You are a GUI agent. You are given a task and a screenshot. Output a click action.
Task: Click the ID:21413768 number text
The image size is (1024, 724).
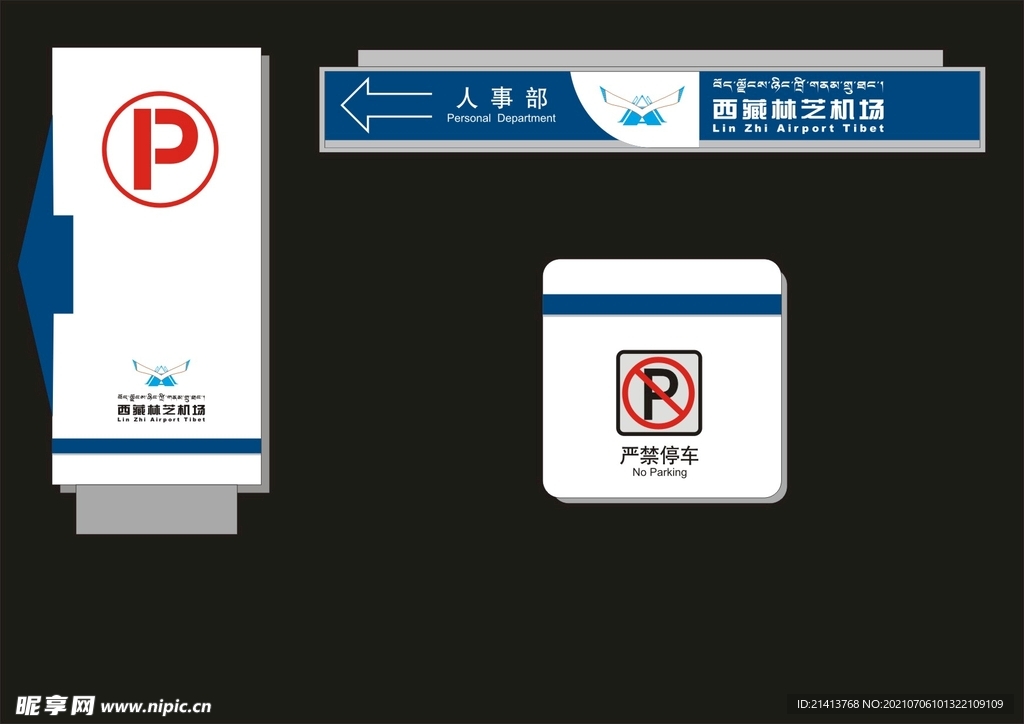tap(827, 704)
